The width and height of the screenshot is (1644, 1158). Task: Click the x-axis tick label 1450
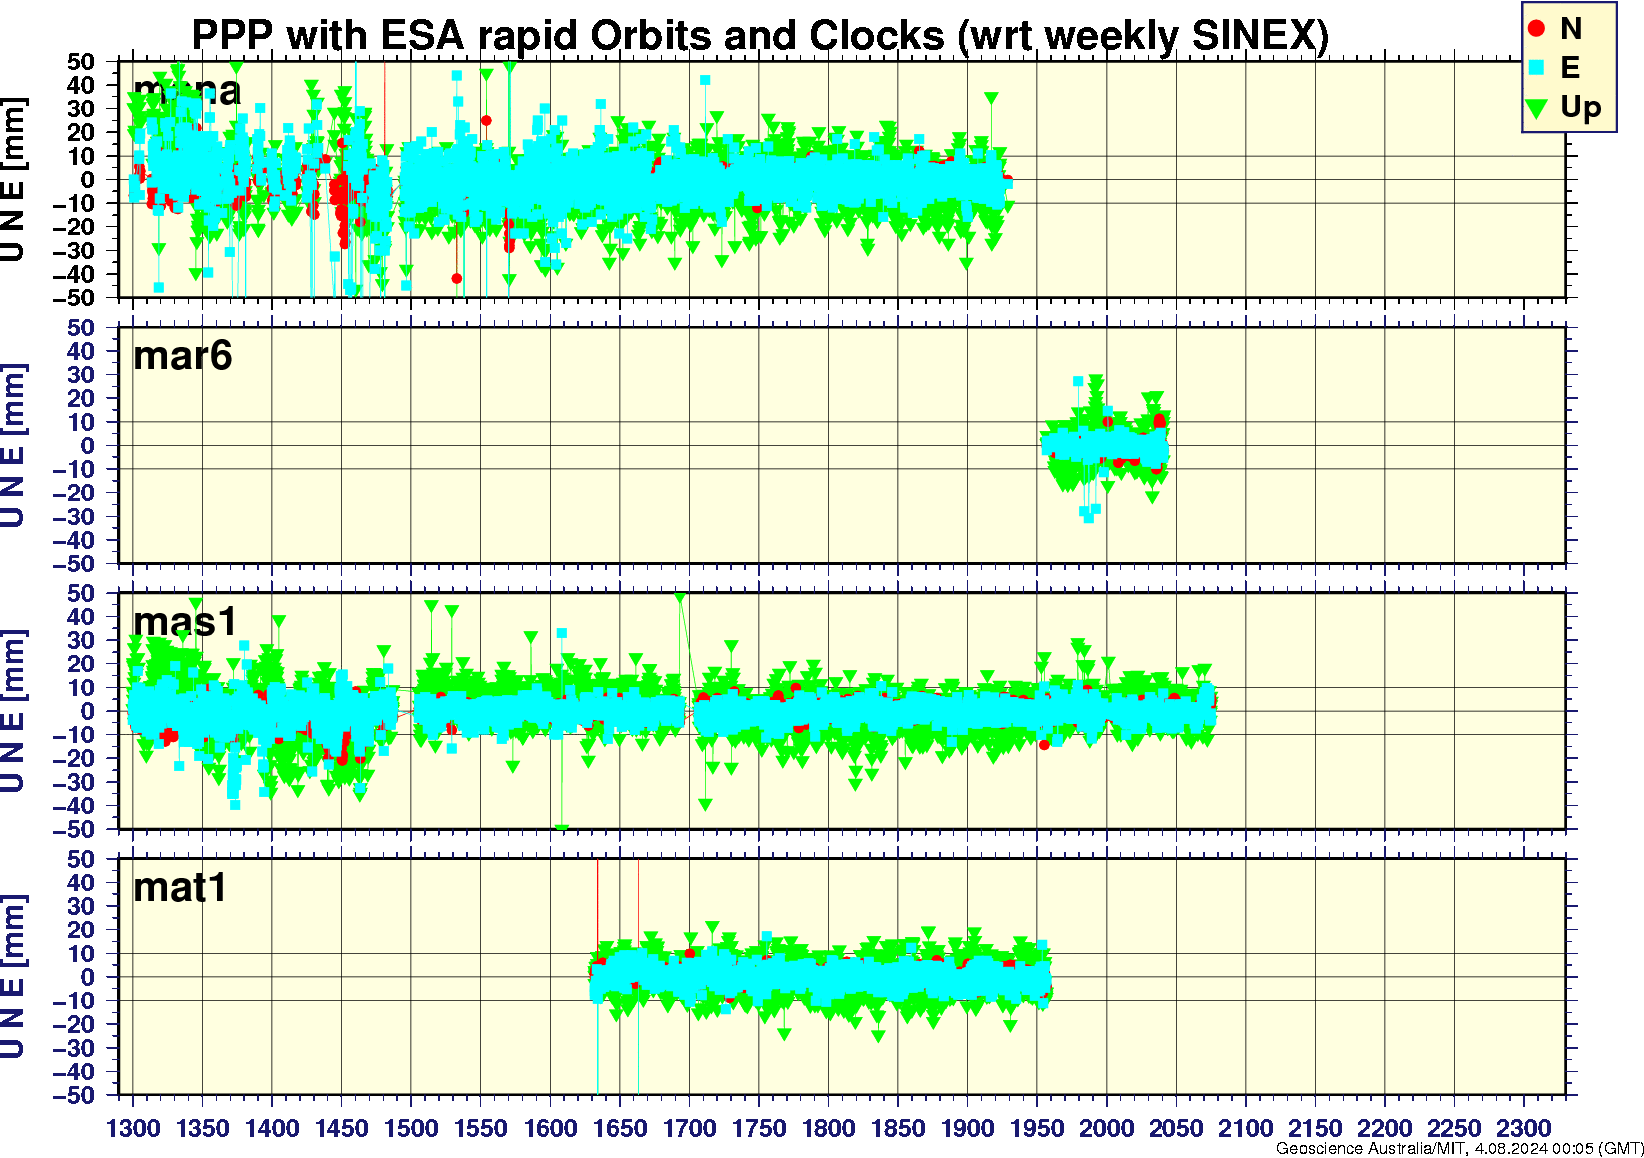pyautogui.click(x=342, y=1128)
